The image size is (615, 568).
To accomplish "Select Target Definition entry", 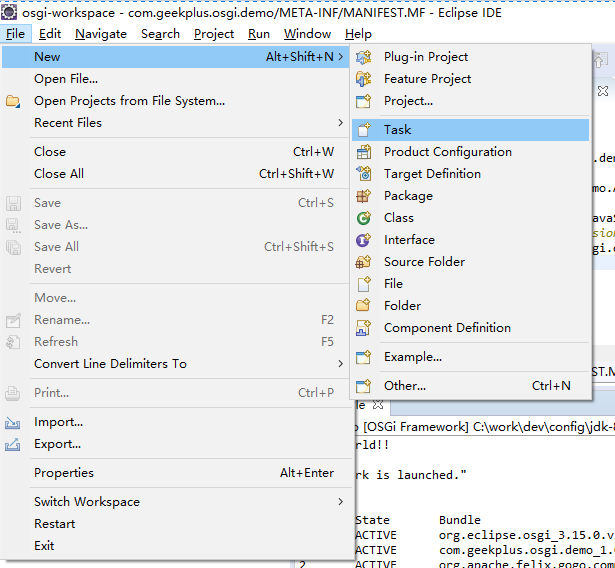I will pyautogui.click(x=470, y=174).
